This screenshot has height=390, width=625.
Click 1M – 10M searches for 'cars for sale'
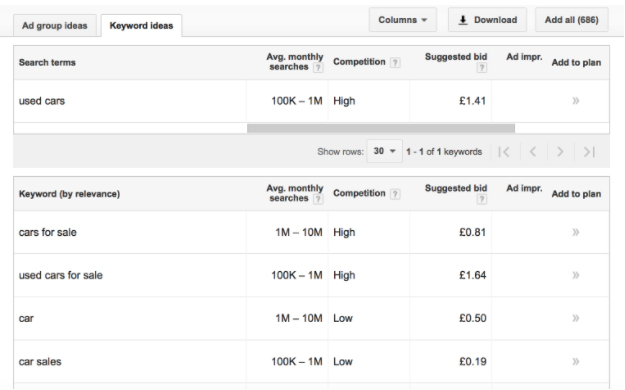coord(299,232)
